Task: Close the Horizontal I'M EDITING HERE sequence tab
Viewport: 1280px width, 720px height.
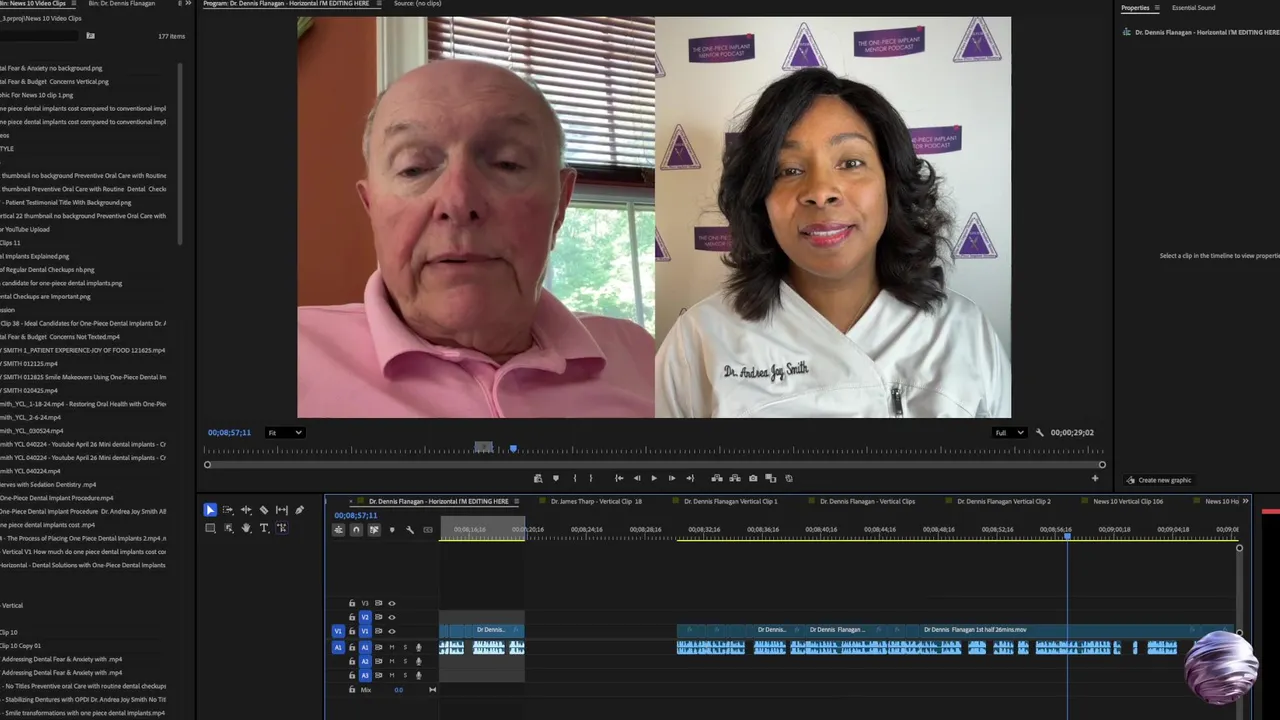Action: pos(351,501)
